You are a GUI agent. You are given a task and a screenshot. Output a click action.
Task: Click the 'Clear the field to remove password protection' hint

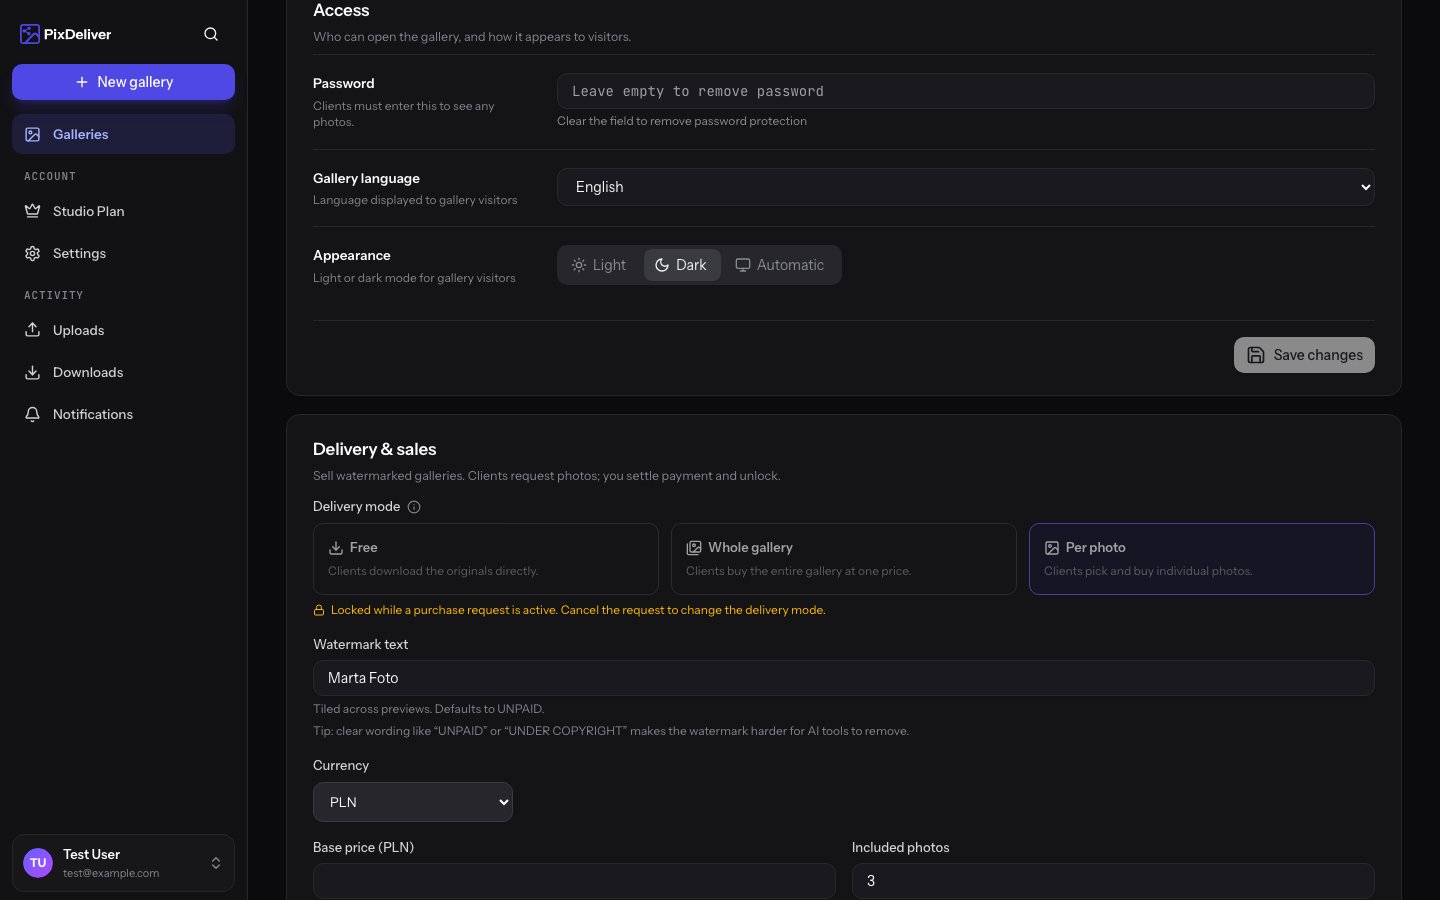tap(682, 121)
